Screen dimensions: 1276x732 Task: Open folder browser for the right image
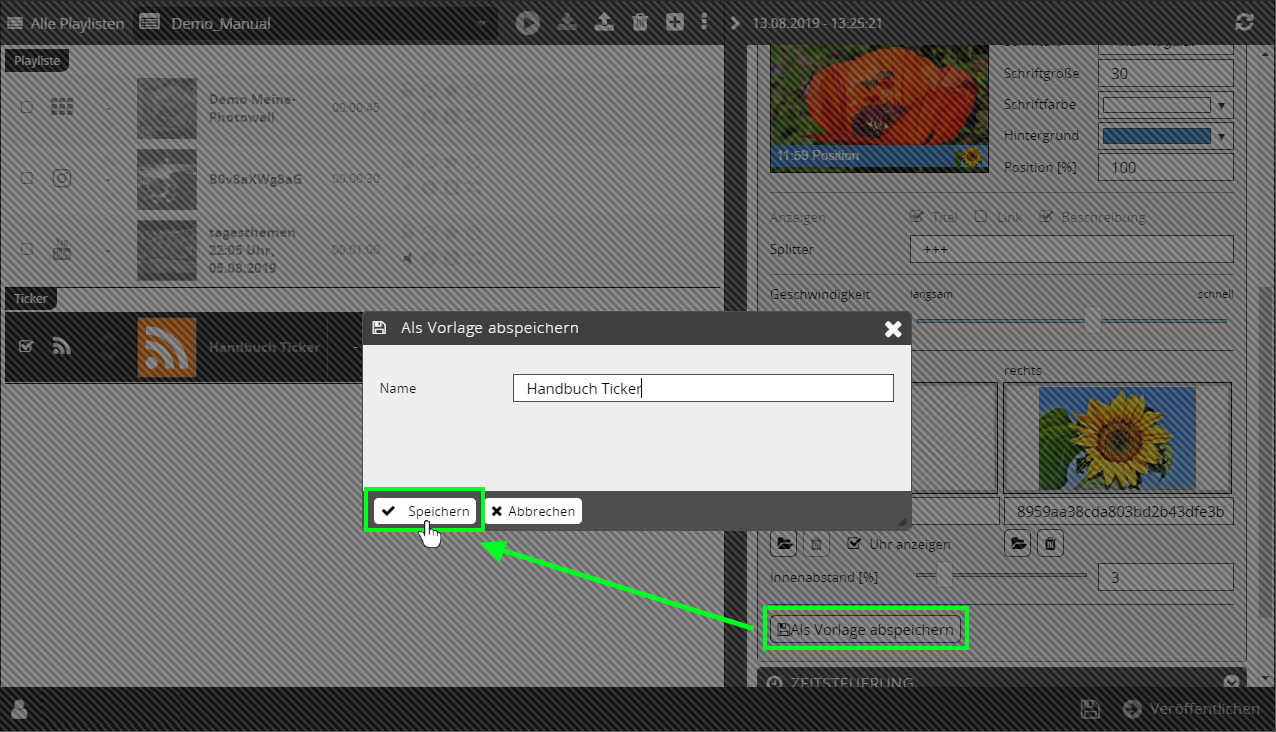pyautogui.click(x=1018, y=543)
